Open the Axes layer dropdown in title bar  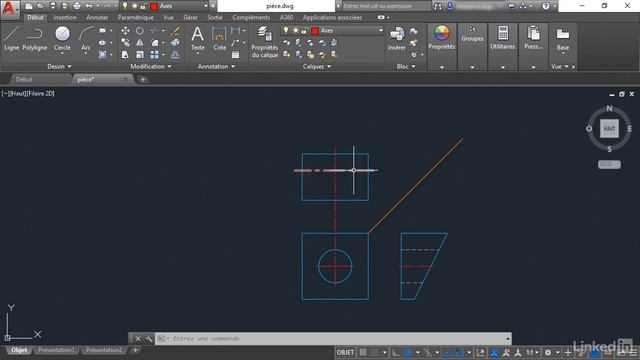(x=206, y=6)
